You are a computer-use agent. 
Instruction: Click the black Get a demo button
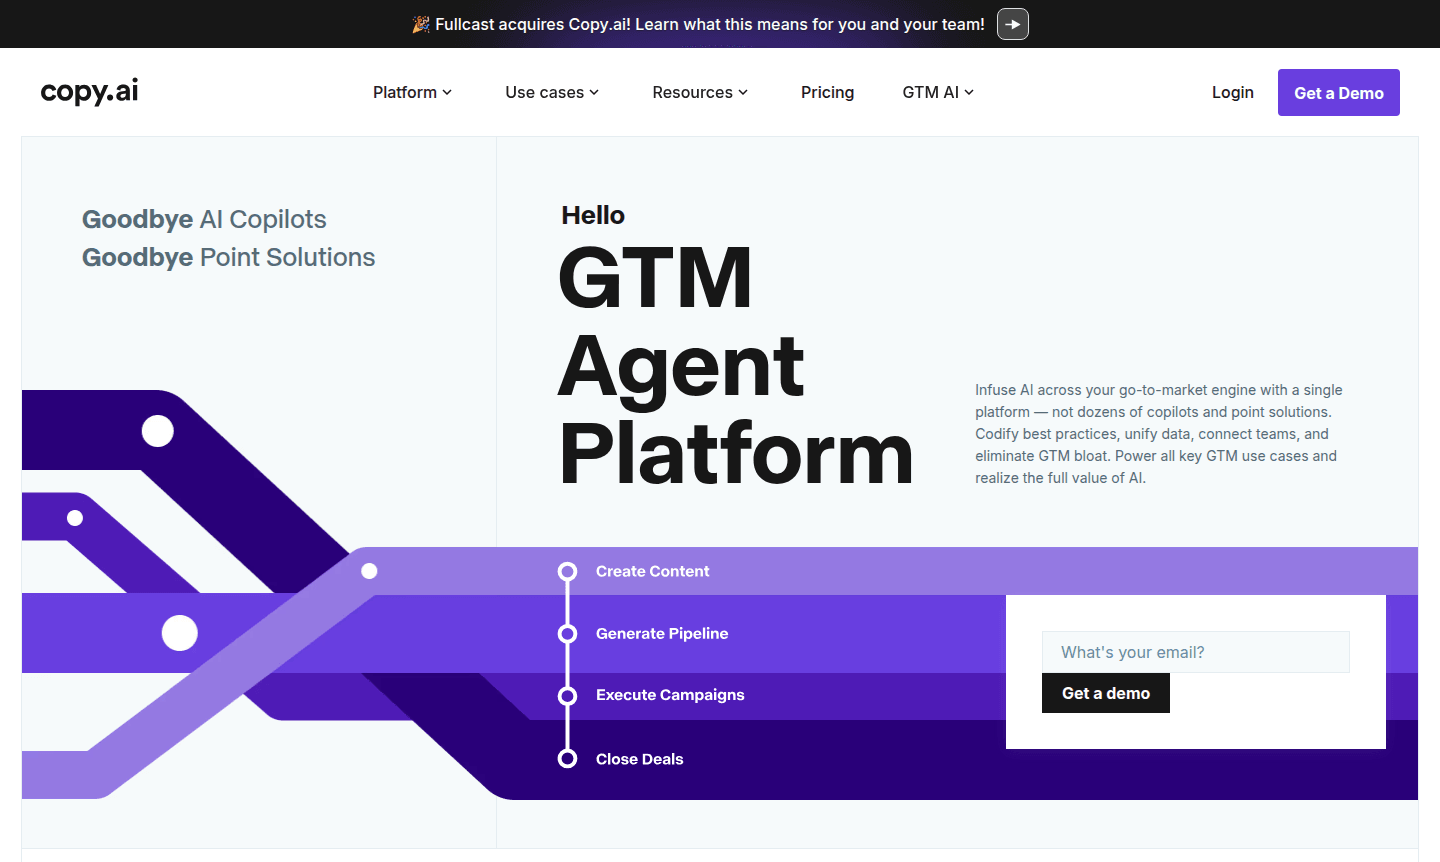[1105, 693]
